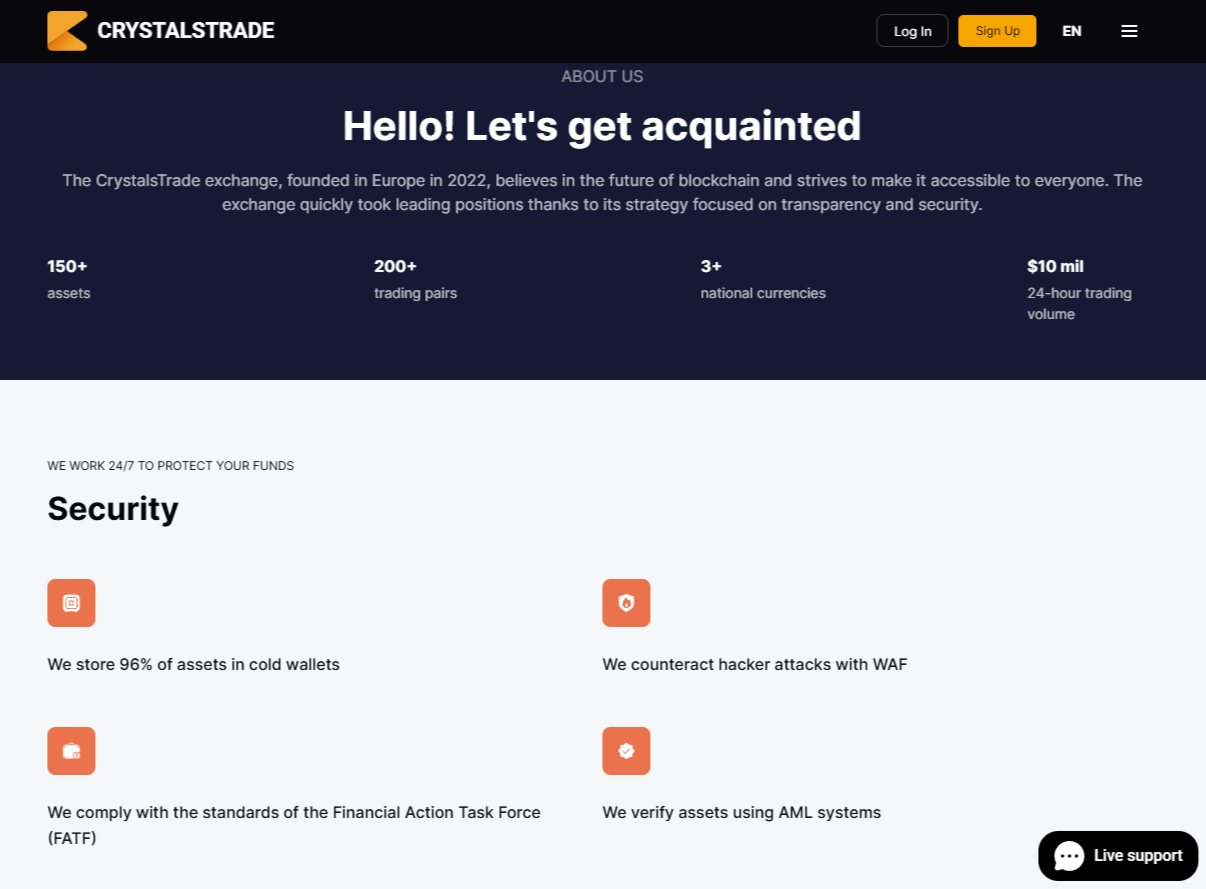1206x889 pixels.
Task: Click the CRYSTALSTRADE brand name
Action: (x=186, y=31)
